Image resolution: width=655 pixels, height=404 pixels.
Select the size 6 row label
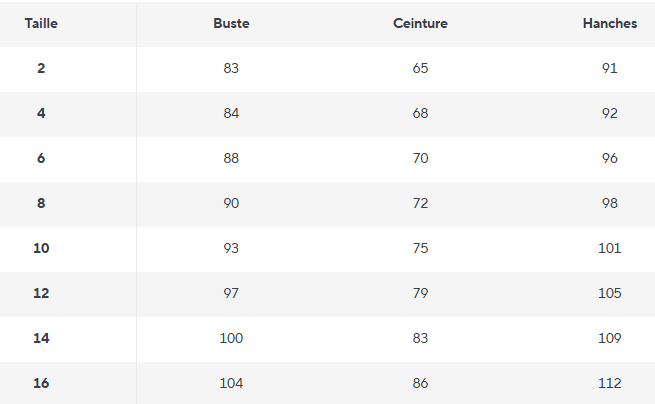(41, 158)
